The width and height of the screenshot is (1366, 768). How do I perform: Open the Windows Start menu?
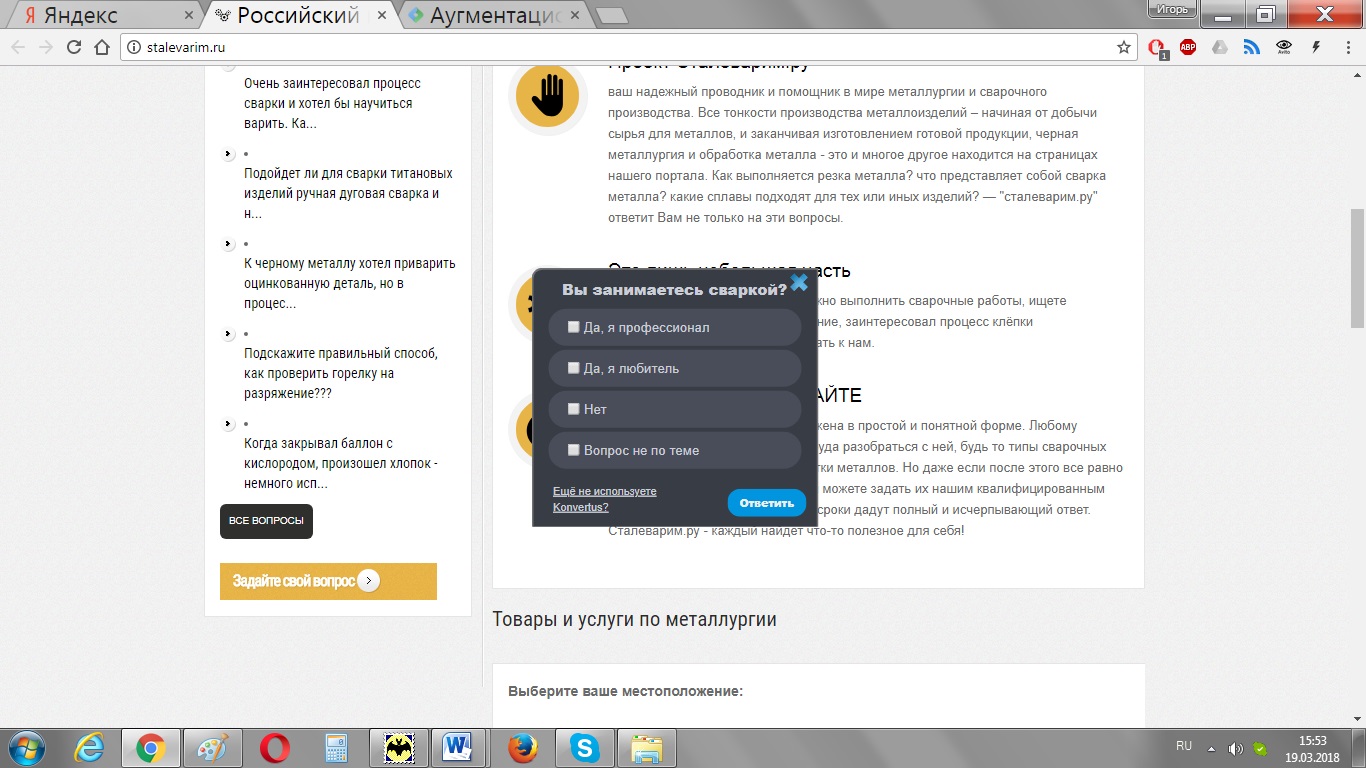click(x=26, y=747)
